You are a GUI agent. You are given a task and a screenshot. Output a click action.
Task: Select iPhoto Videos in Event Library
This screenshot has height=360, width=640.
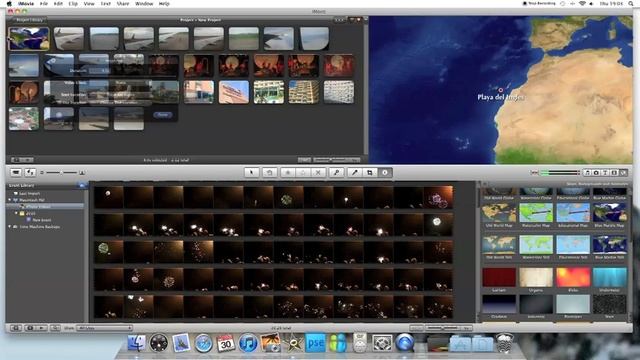pyautogui.click(x=45, y=207)
